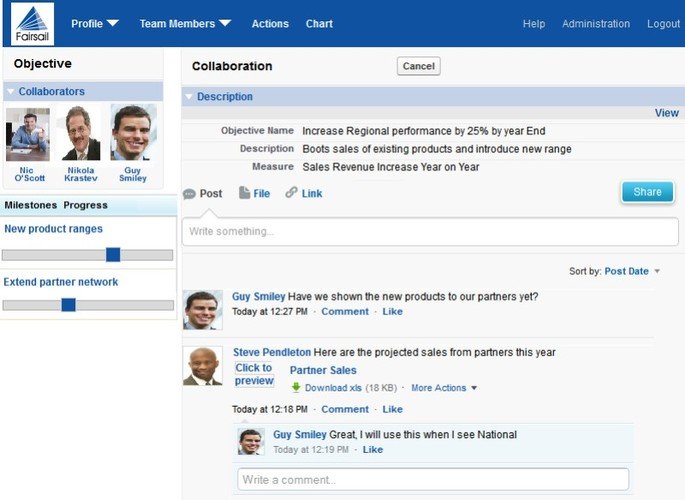Viewport: 685px width, 500px height.
Task: Collapse the Description section
Action: click(189, 97)
